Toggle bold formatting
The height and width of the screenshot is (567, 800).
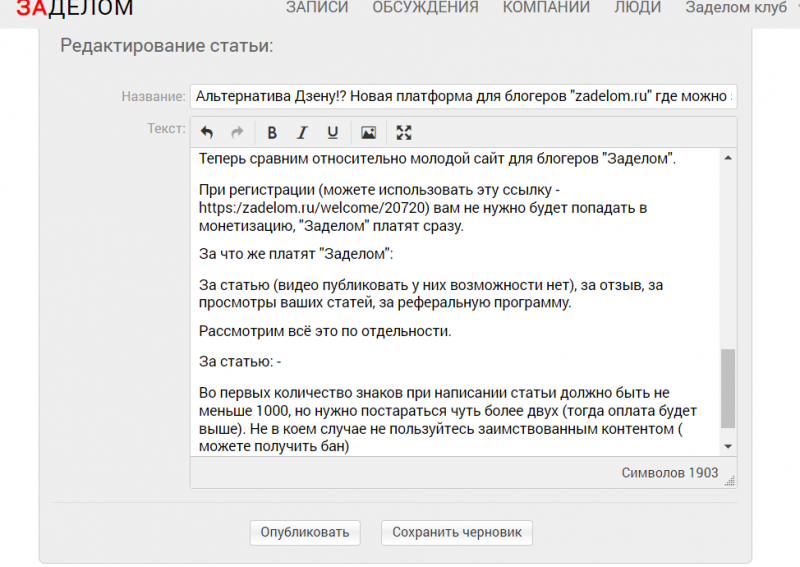click(x=272, y=133)
